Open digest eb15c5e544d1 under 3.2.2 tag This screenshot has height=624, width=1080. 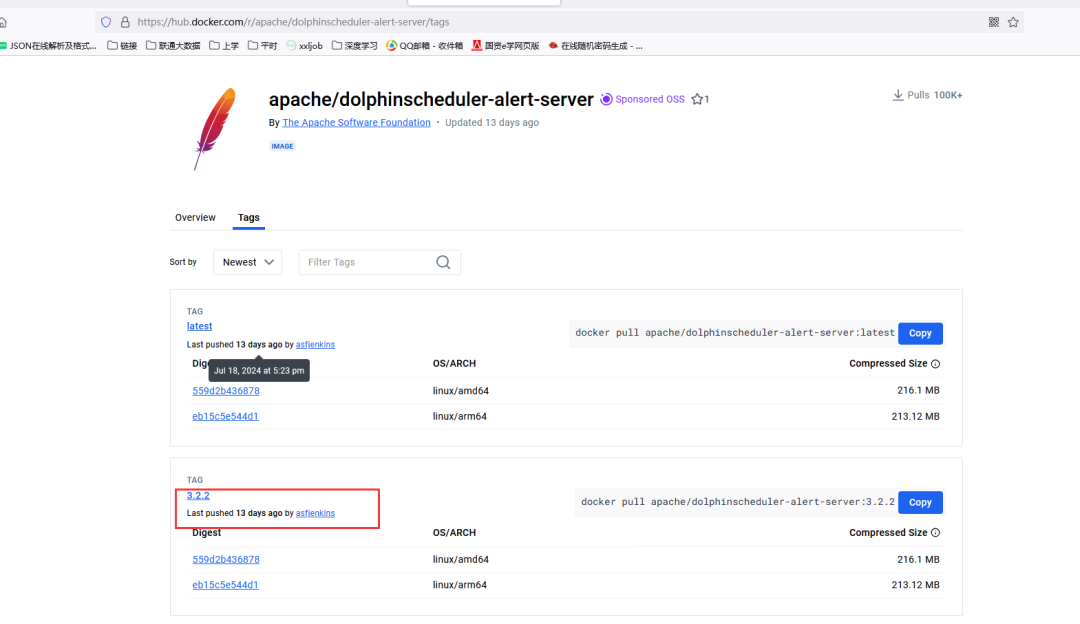tap(225, 585)
